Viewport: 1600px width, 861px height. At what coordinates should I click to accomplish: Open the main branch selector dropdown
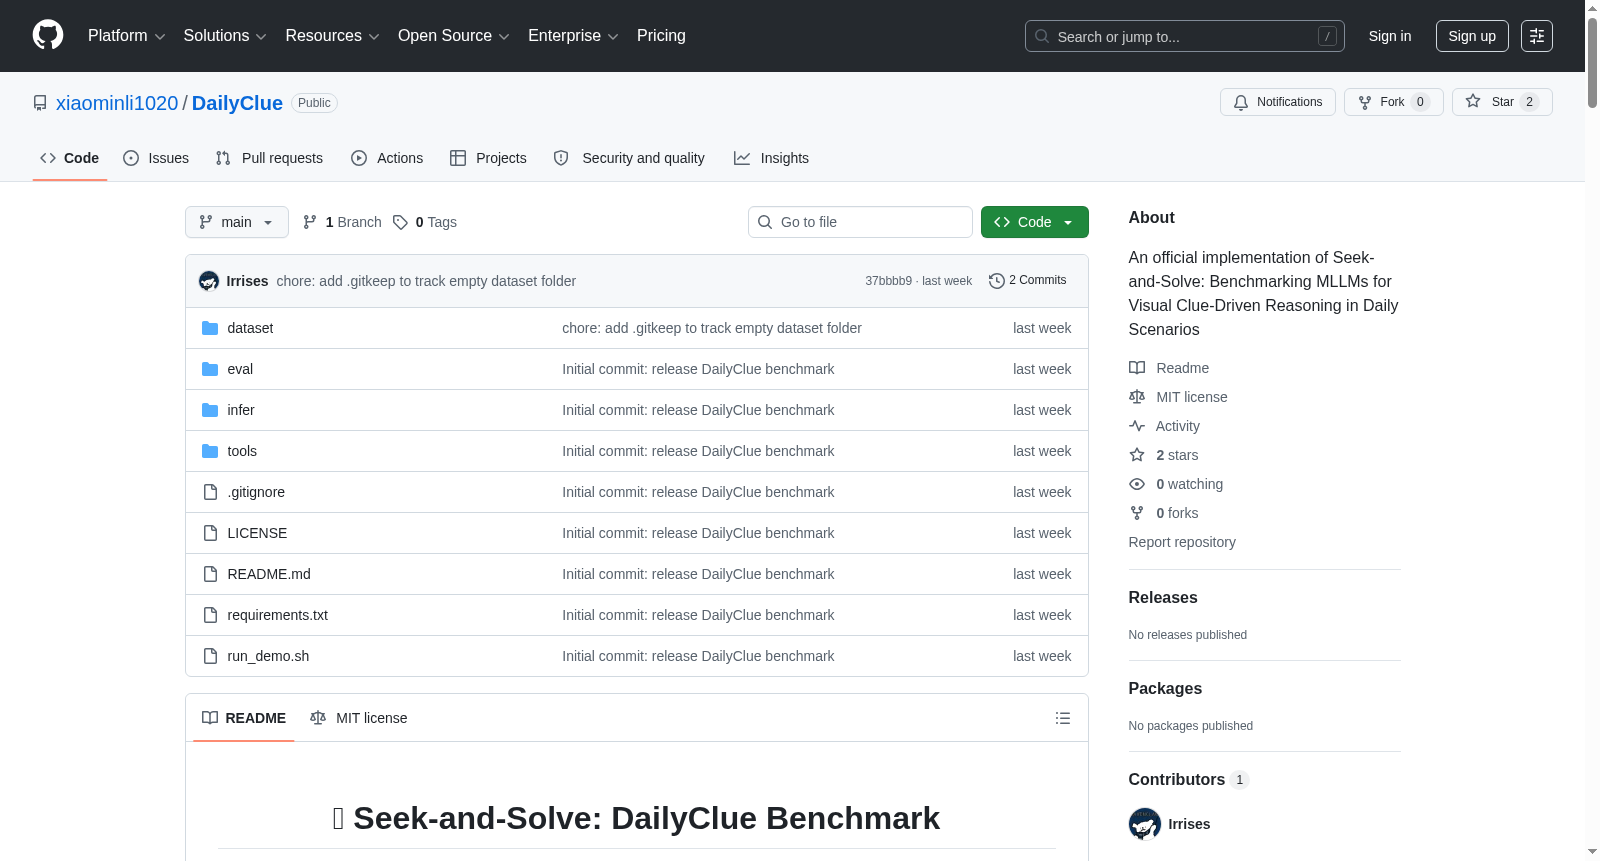(237, 222)
